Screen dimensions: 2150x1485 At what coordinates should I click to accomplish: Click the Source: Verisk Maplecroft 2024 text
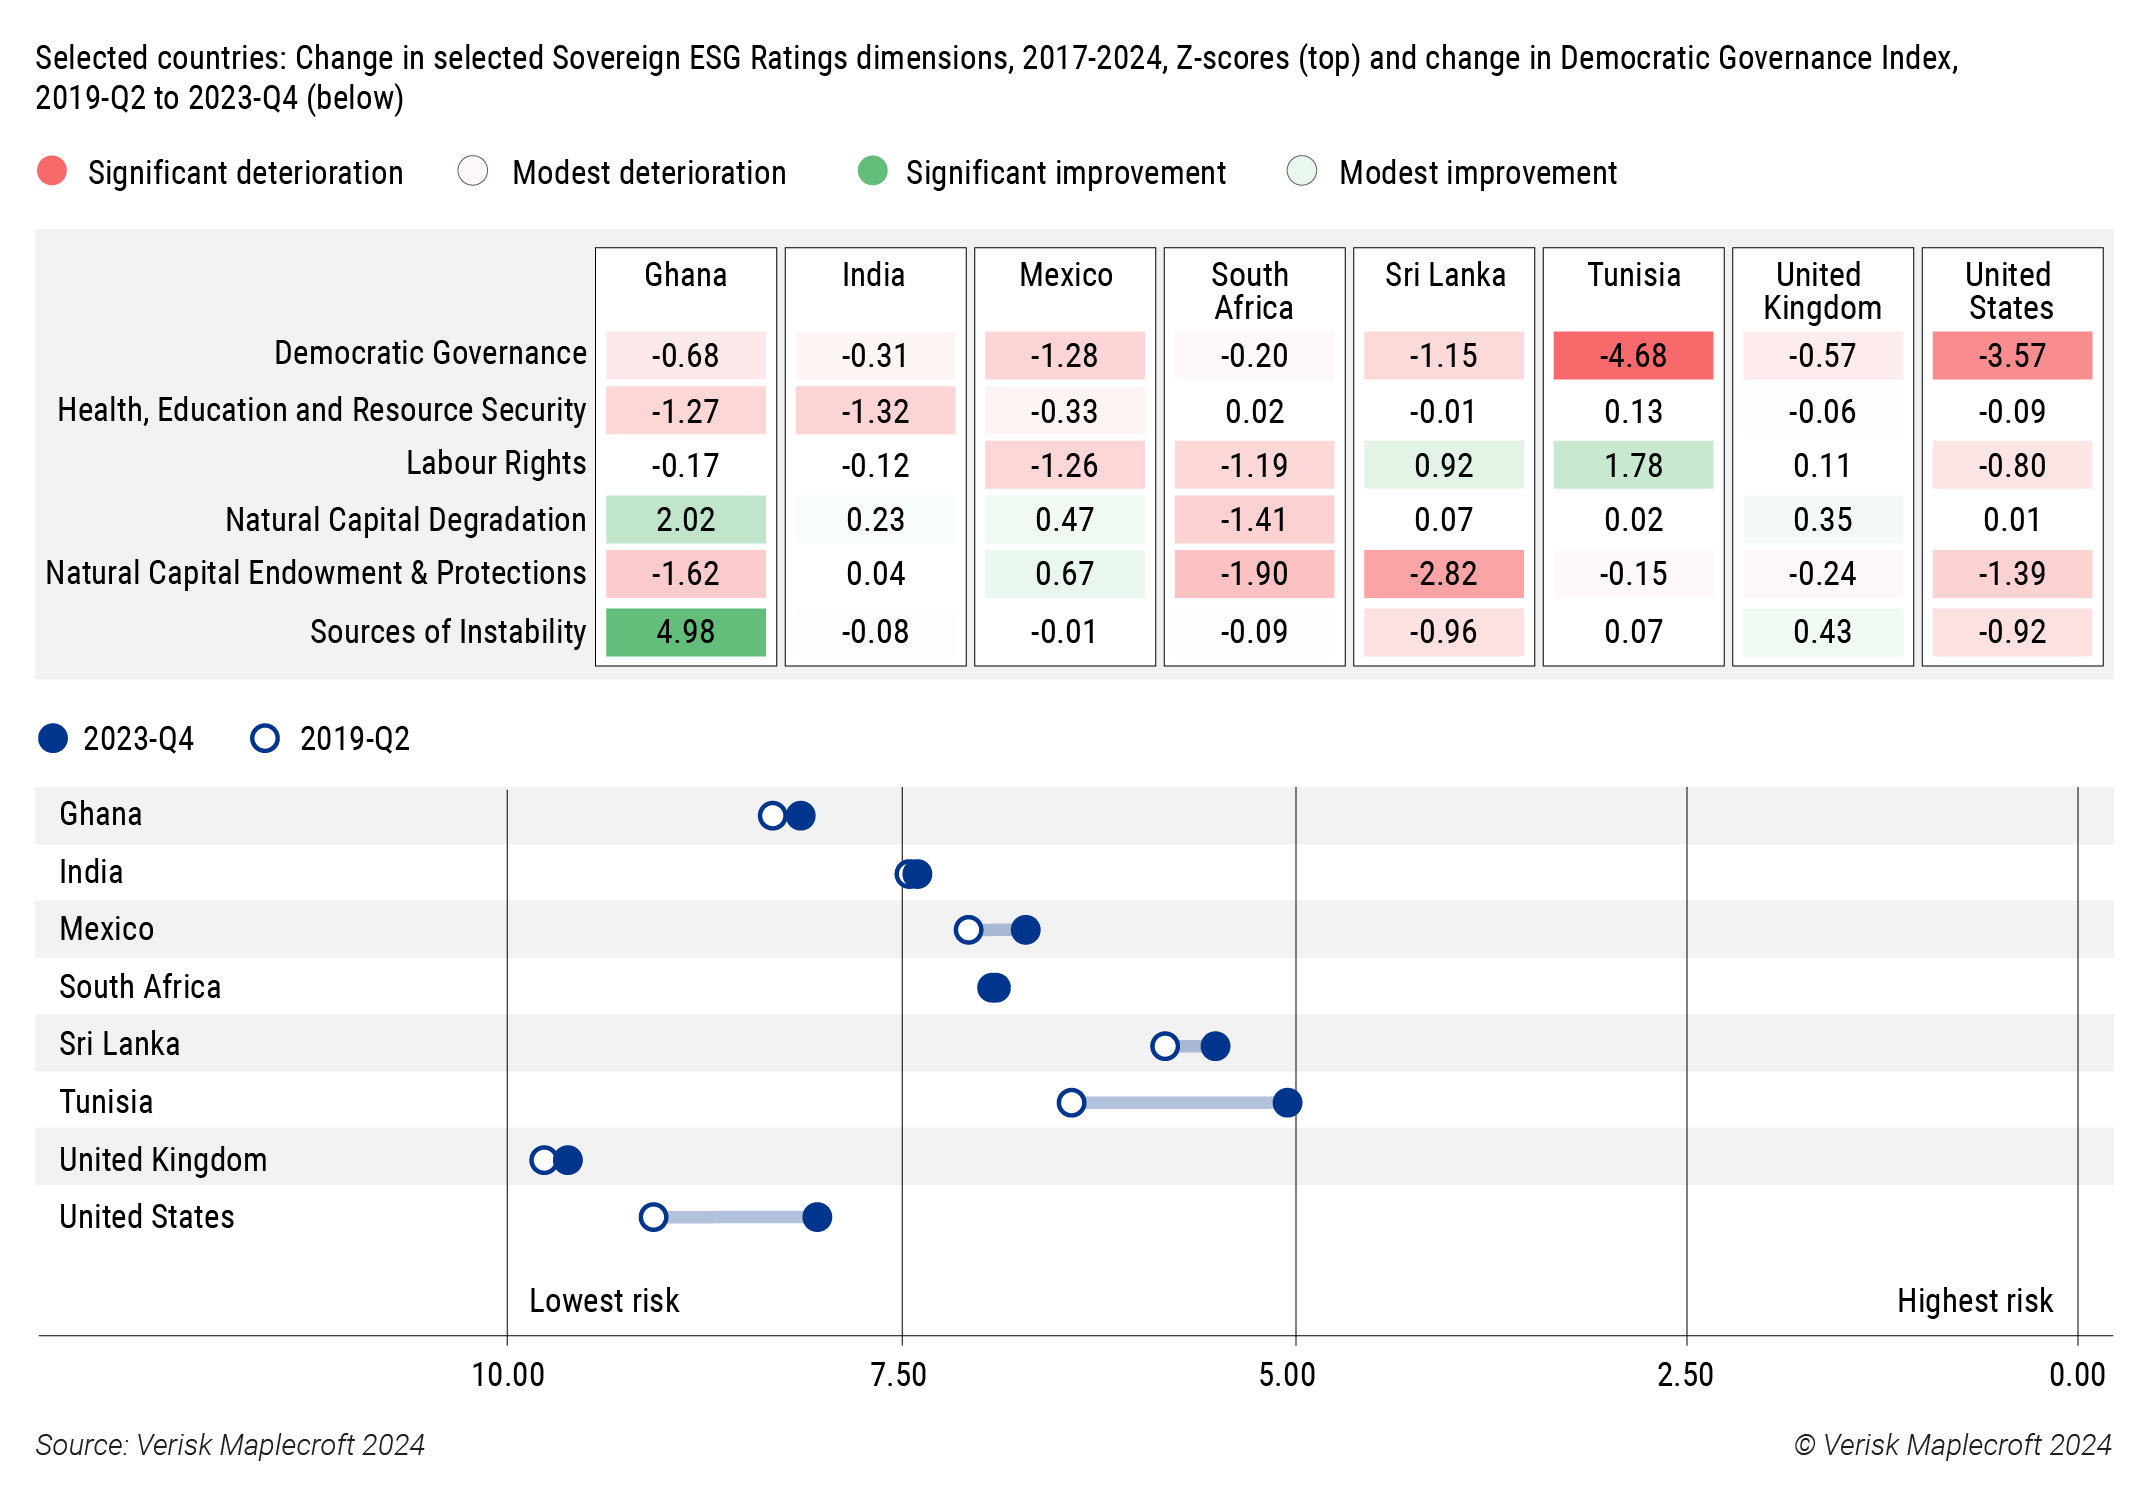coord(230,1445)
